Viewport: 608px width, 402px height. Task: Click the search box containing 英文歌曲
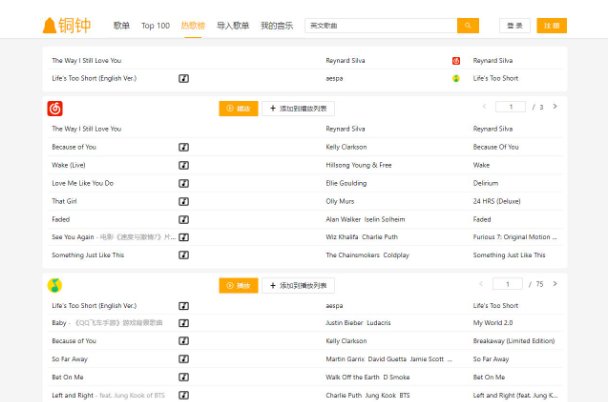[x=380, y=25]
